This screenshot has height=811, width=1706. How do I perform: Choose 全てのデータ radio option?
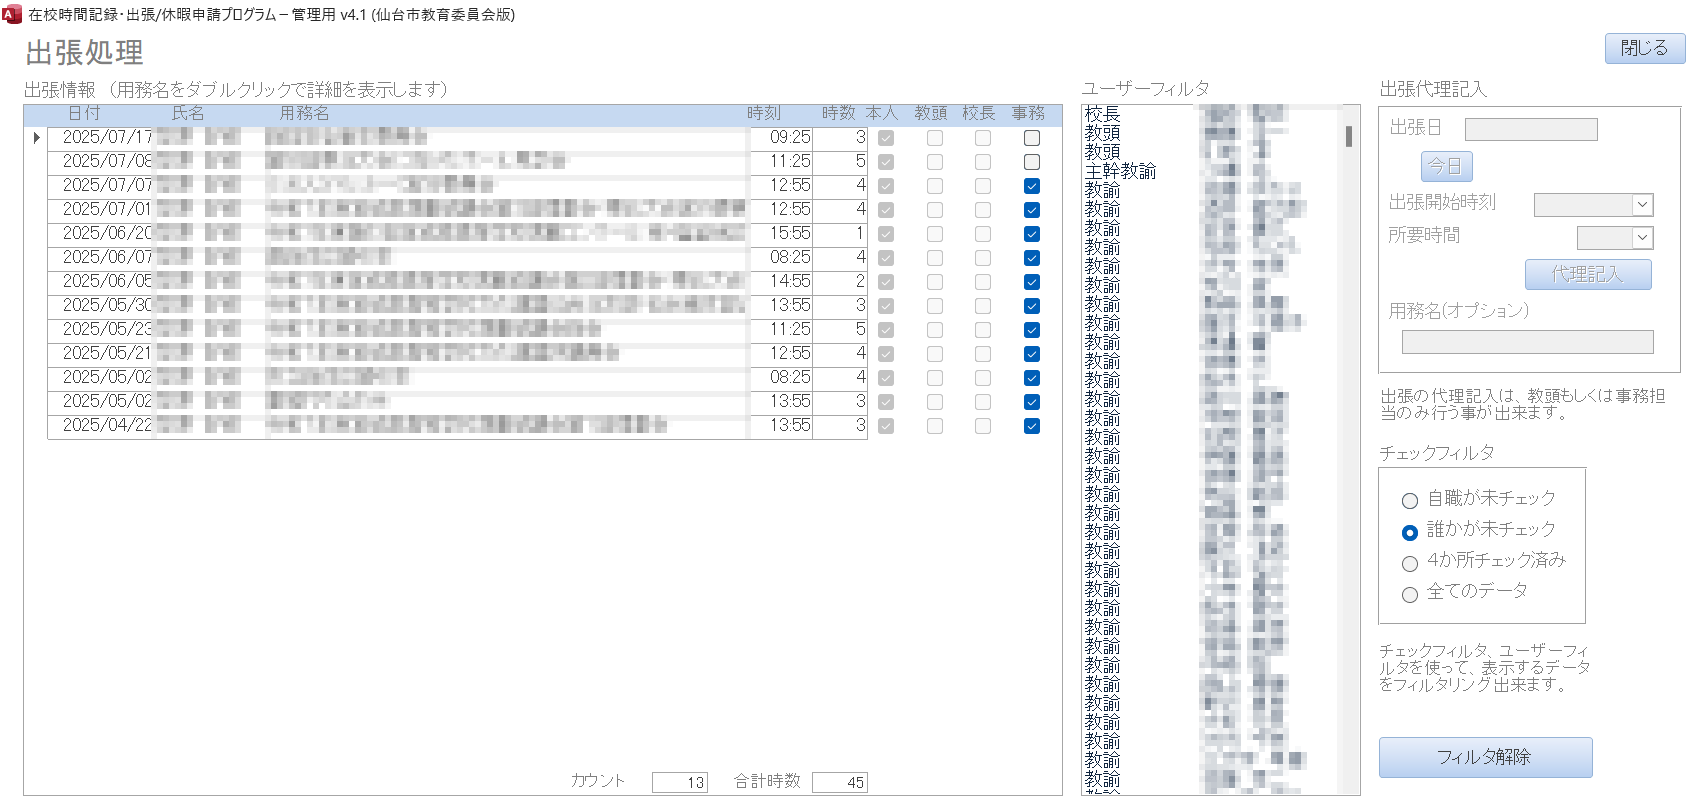[x=1410, y=595]
